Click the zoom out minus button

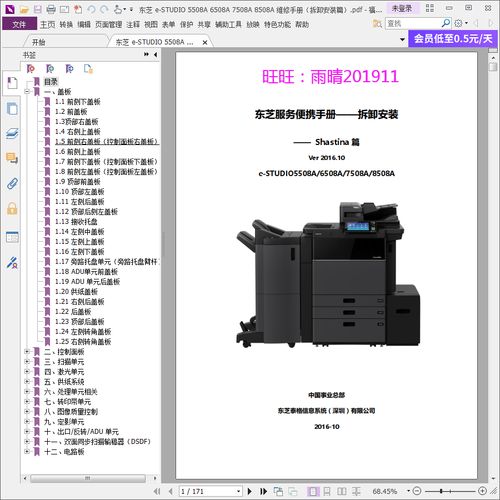417,491
